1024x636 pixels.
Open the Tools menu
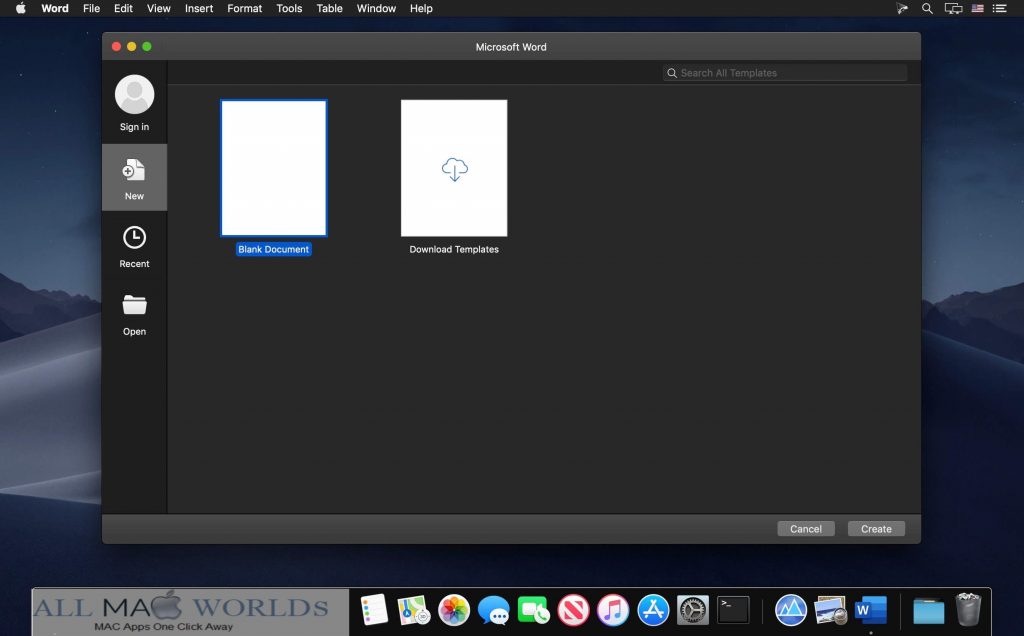[289, 8]
